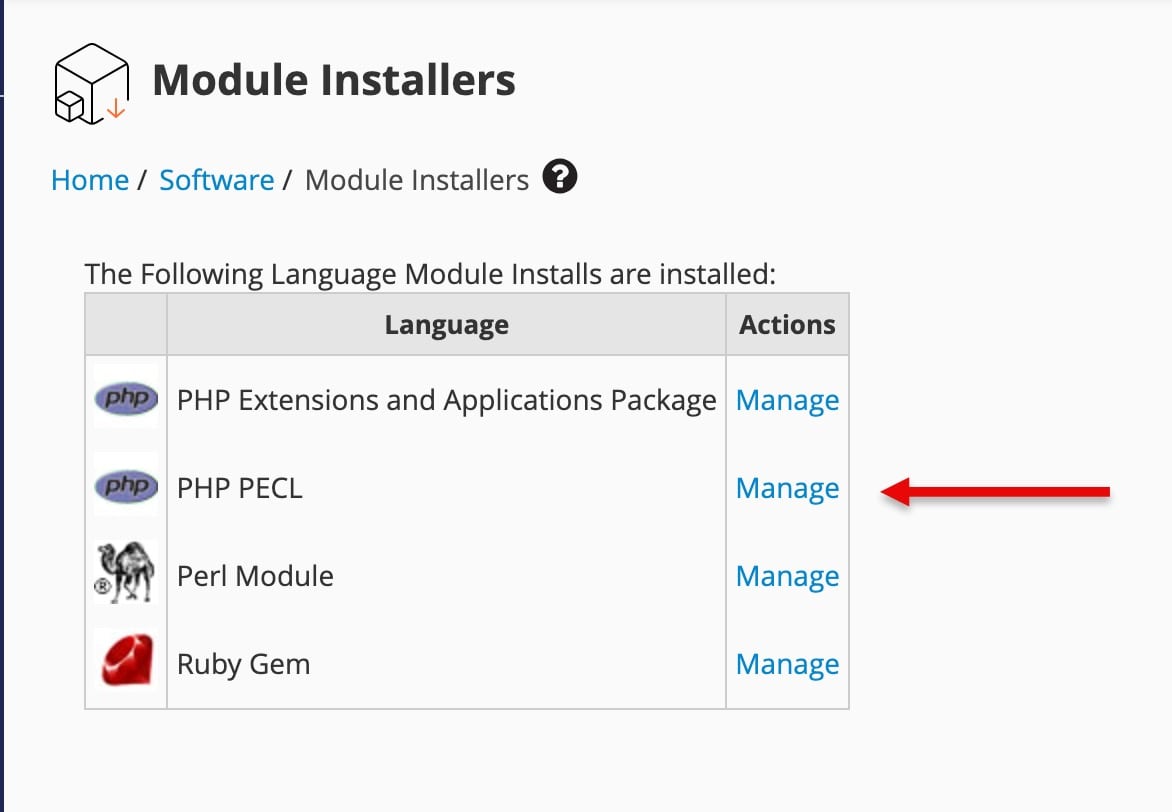
Task: Open the help question mark icon
Action: 560,178
